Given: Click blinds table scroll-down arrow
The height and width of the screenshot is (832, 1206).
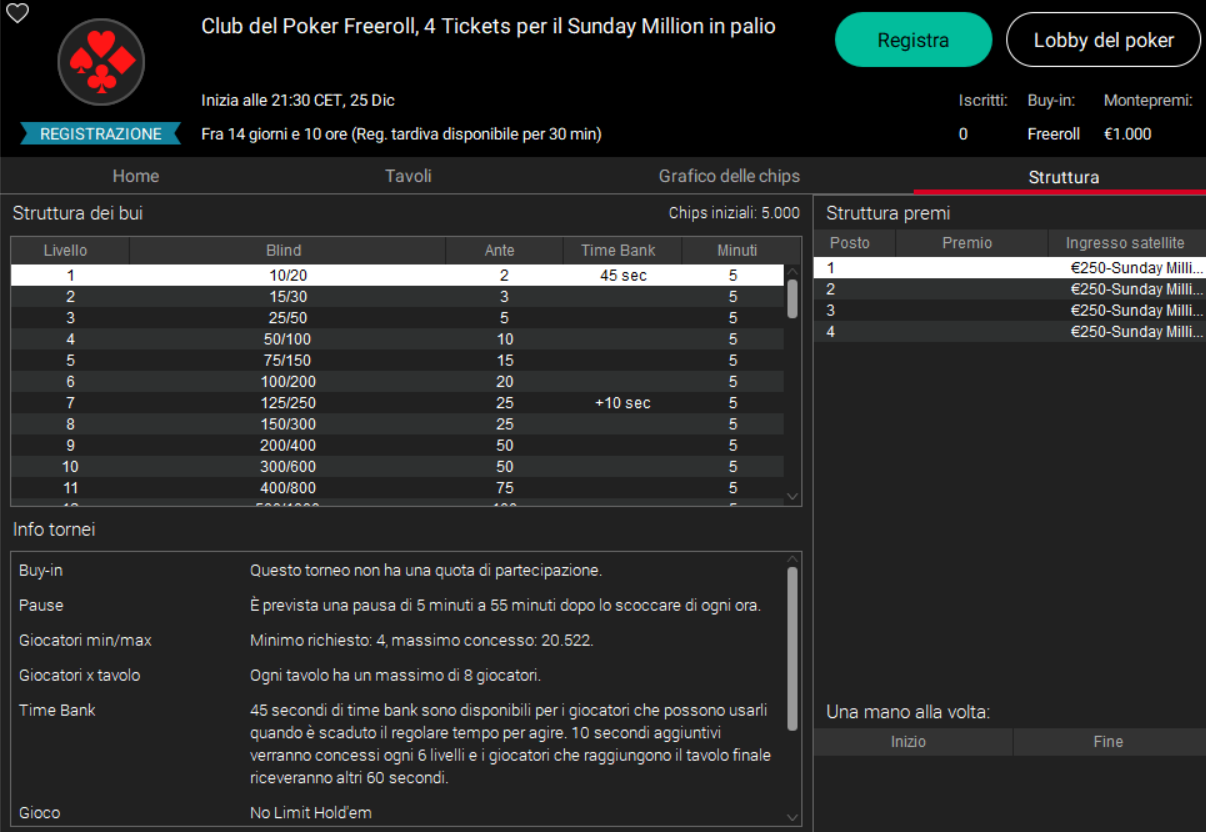Looking at the screenshot, I should [792, 496].
